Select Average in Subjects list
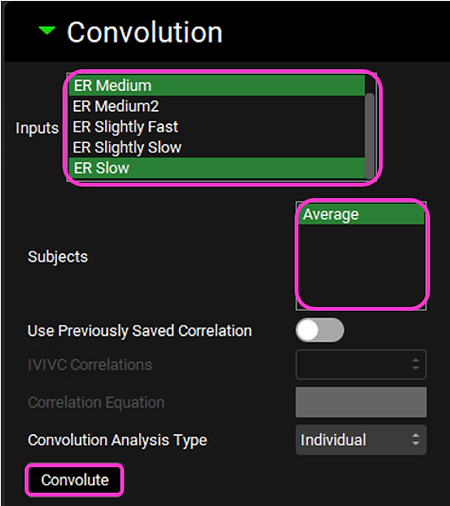 [361, 214]
